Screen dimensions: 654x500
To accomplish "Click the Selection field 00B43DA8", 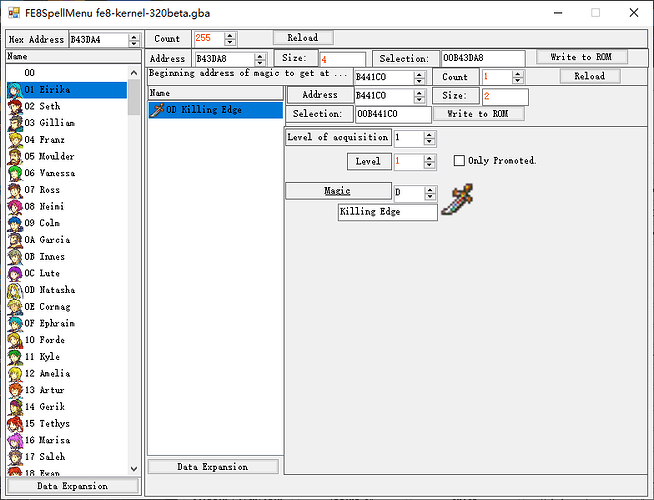I will click(483, 58).
